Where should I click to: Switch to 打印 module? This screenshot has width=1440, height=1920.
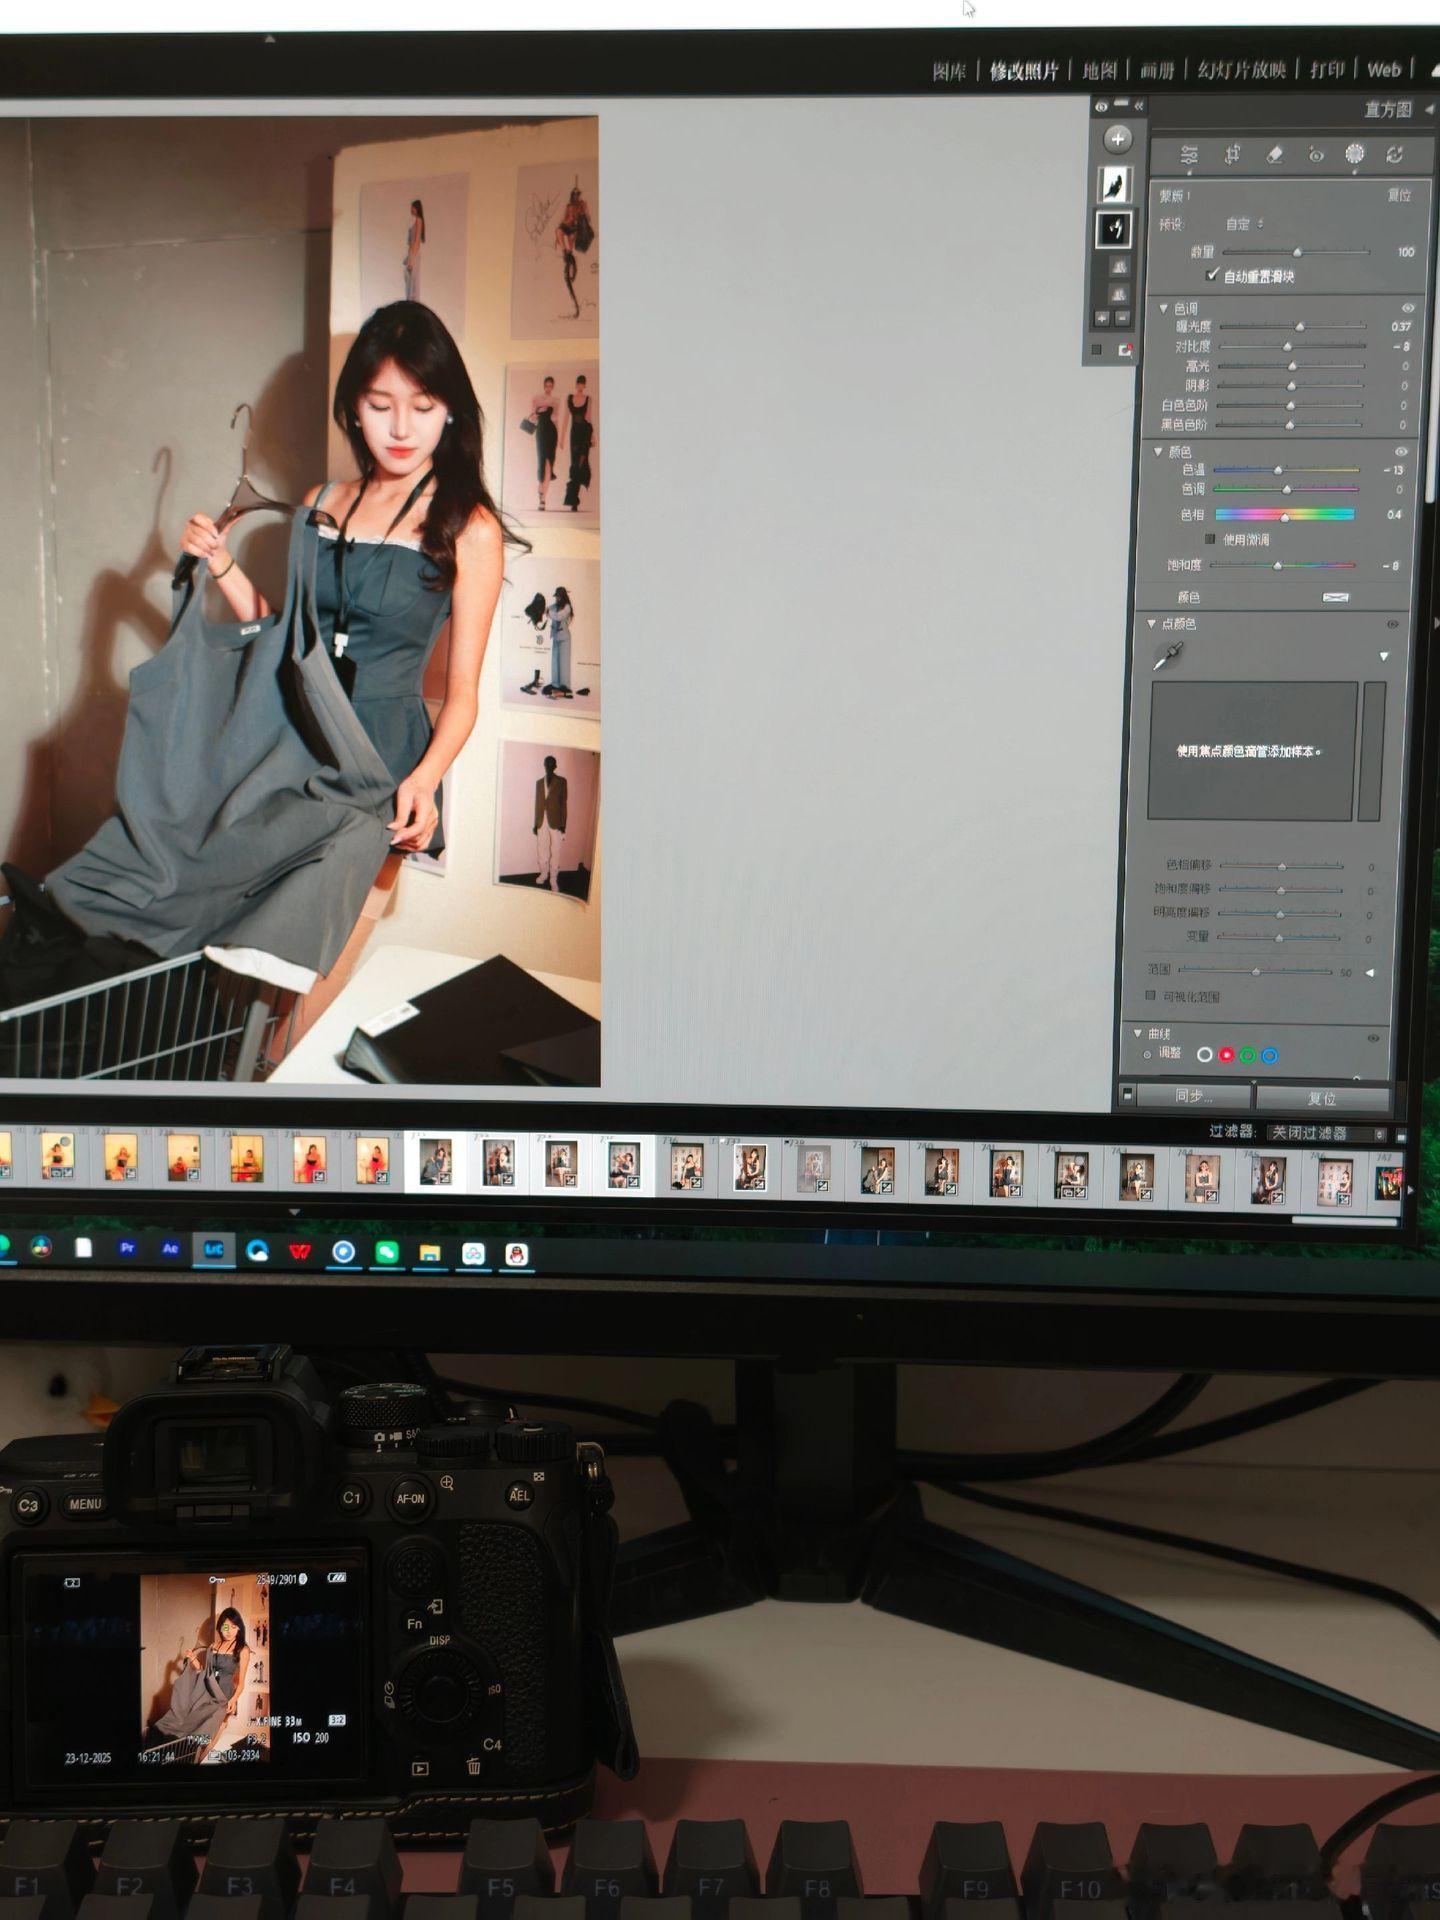point(1327,69)
